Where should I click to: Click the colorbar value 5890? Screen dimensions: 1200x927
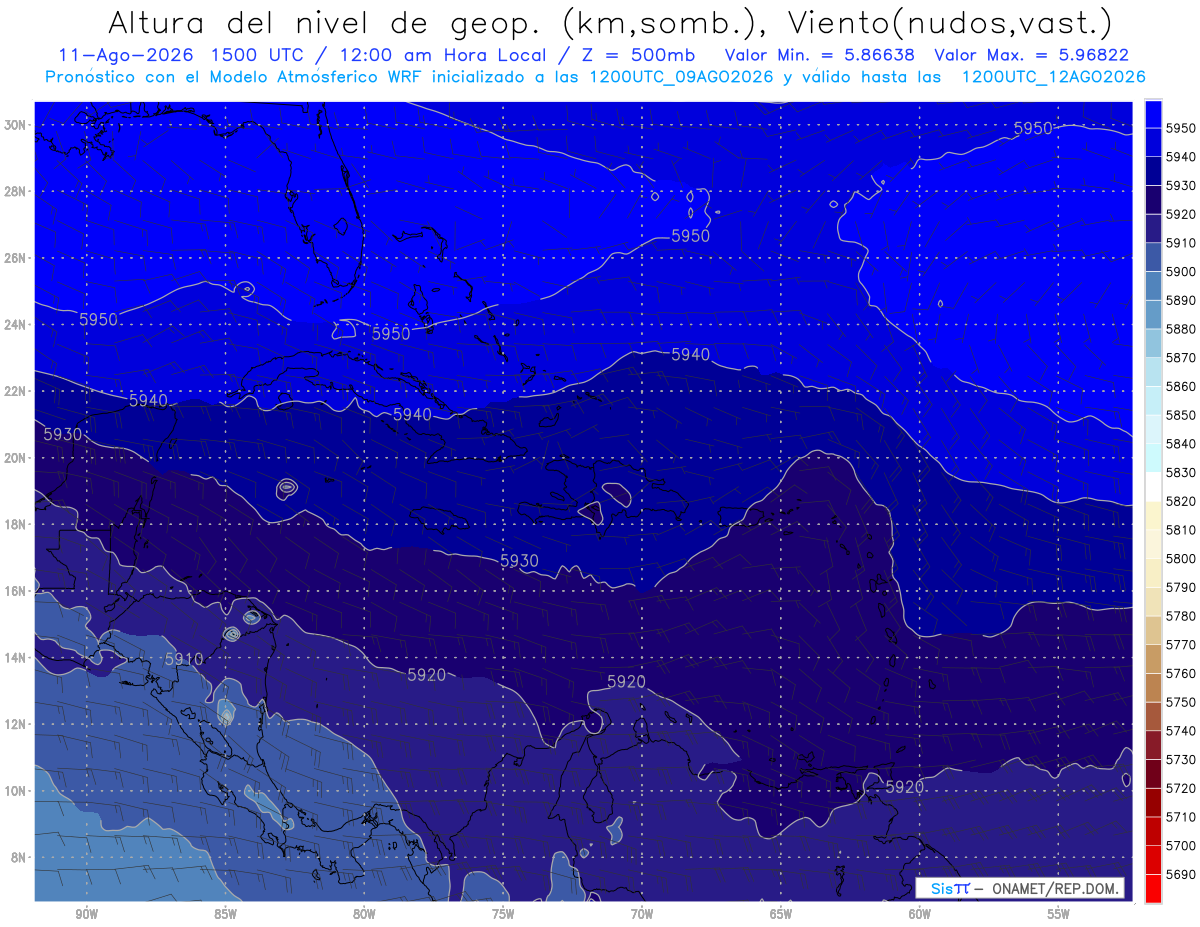pyautogui.click(x=1181, y=300)
